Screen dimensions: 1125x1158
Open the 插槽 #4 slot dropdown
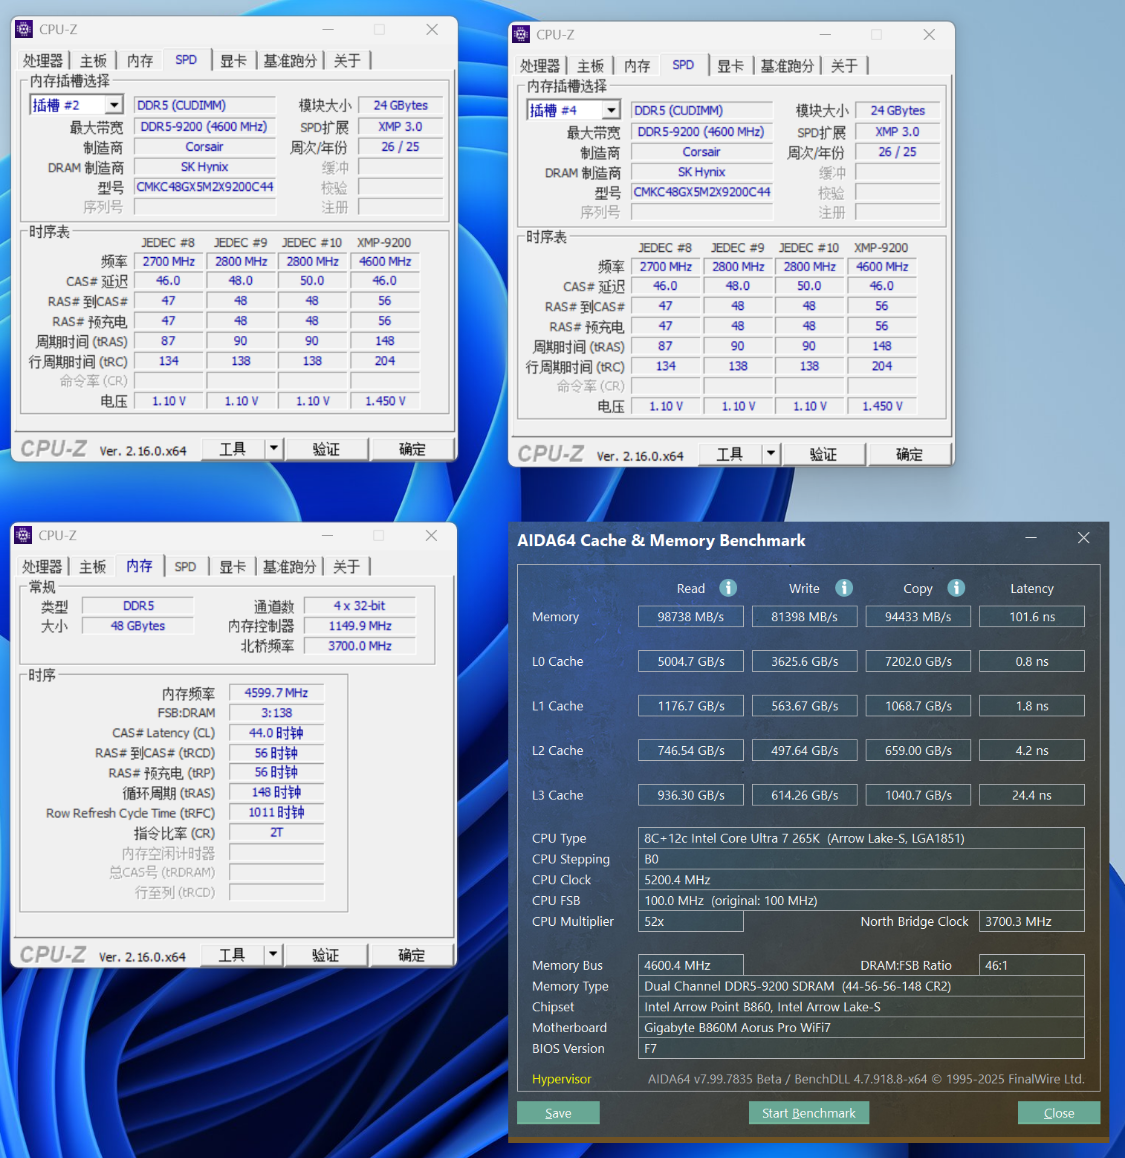click(x=611, y=110)
